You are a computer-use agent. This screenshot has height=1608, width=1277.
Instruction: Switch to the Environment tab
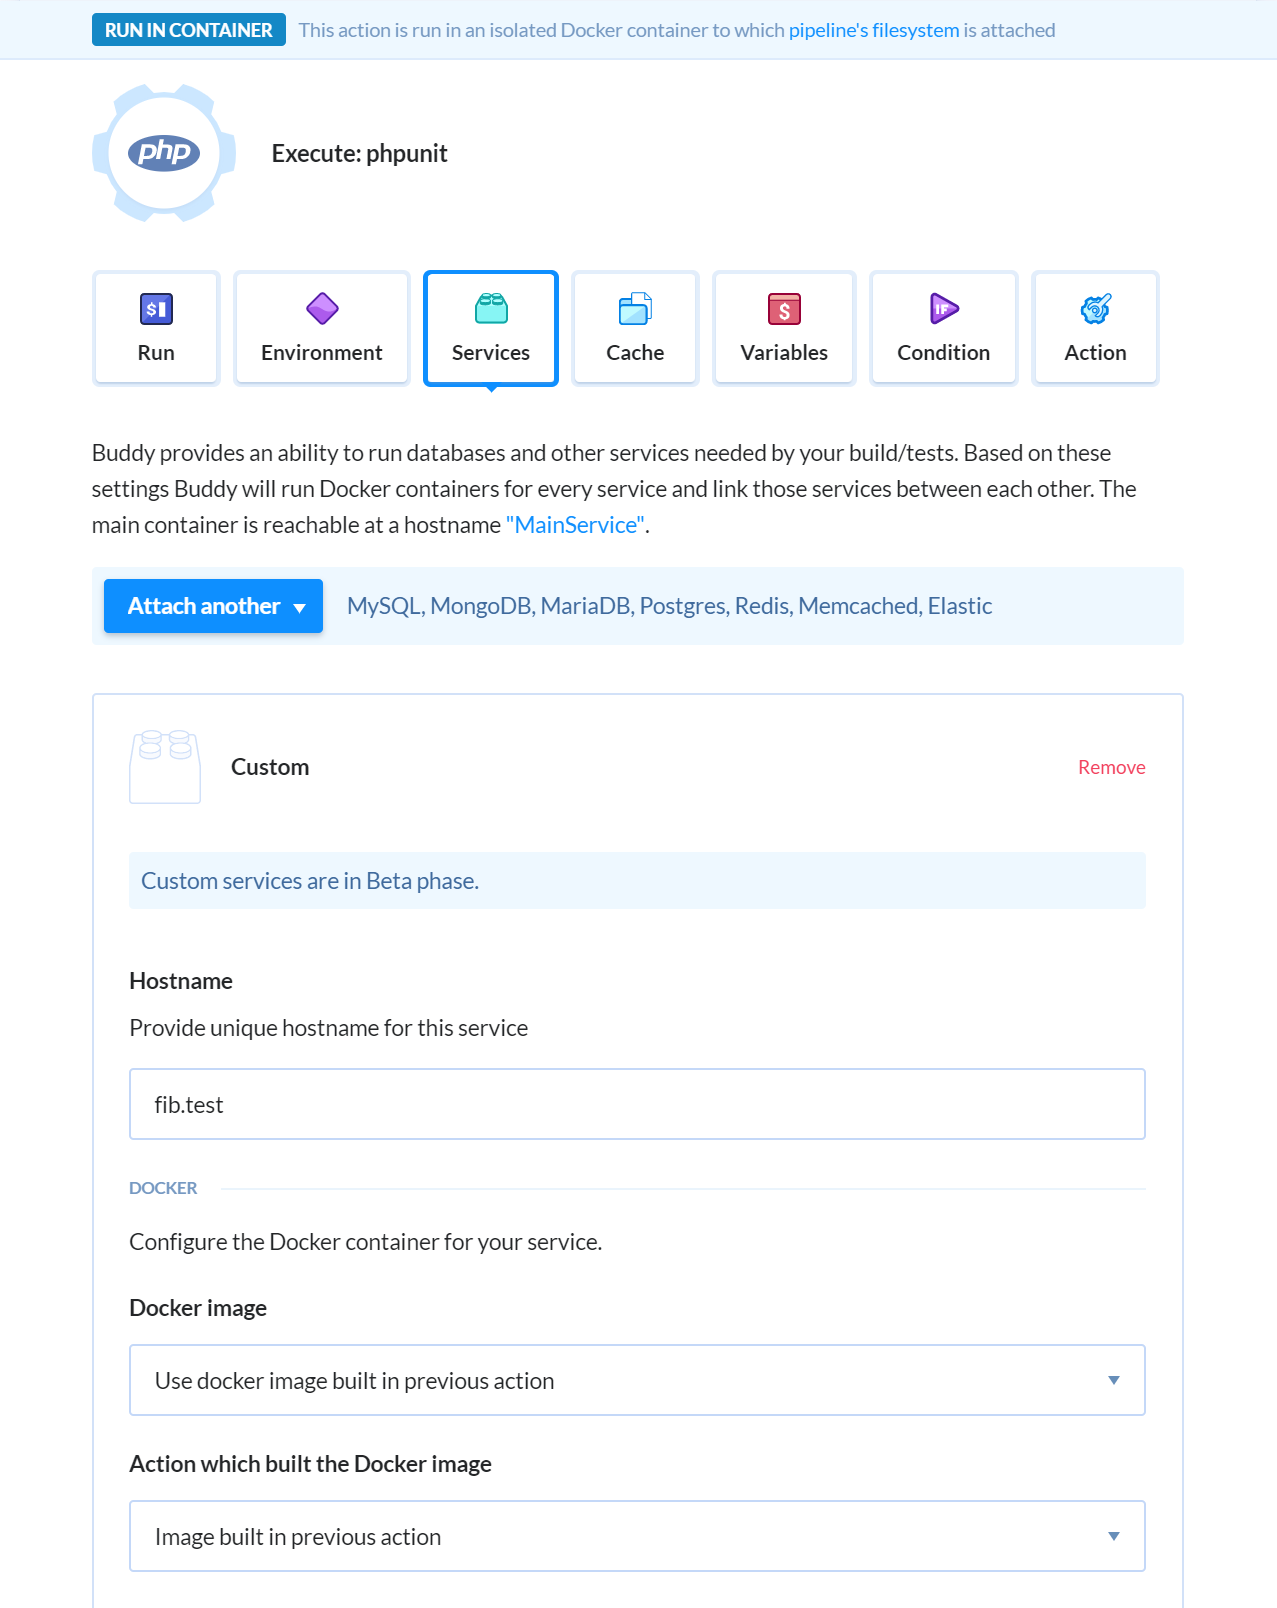(322, 328)
